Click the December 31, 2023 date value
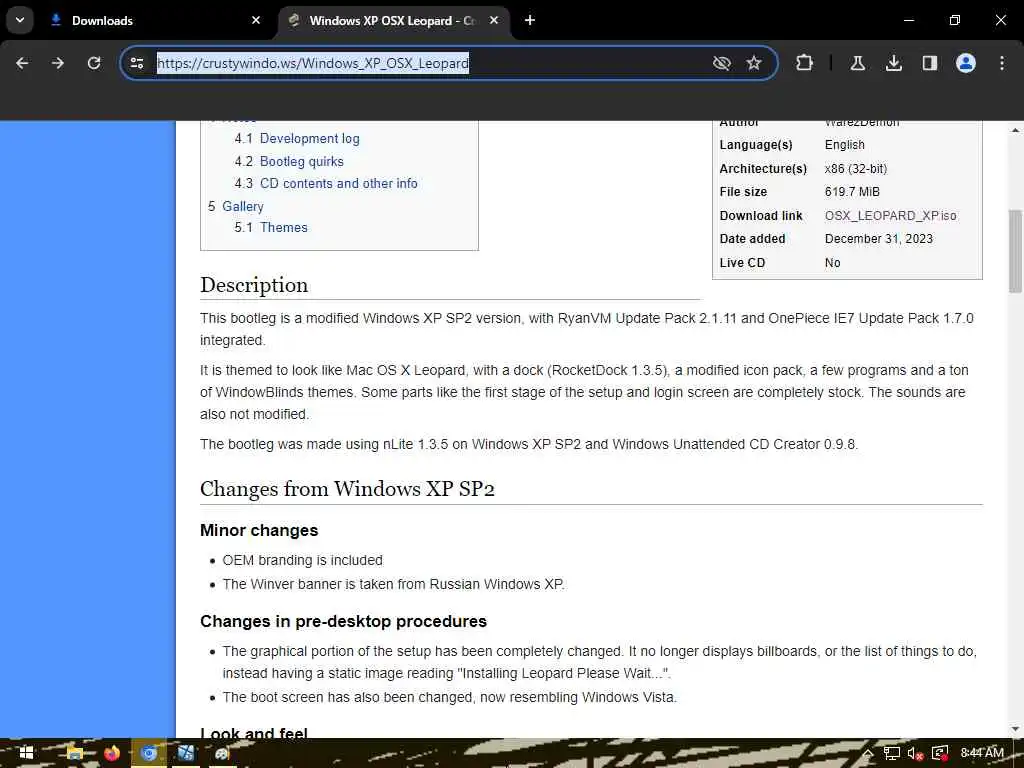This screenshot has width=1024, height=768. pyautogui.click(x=879, y=239)
